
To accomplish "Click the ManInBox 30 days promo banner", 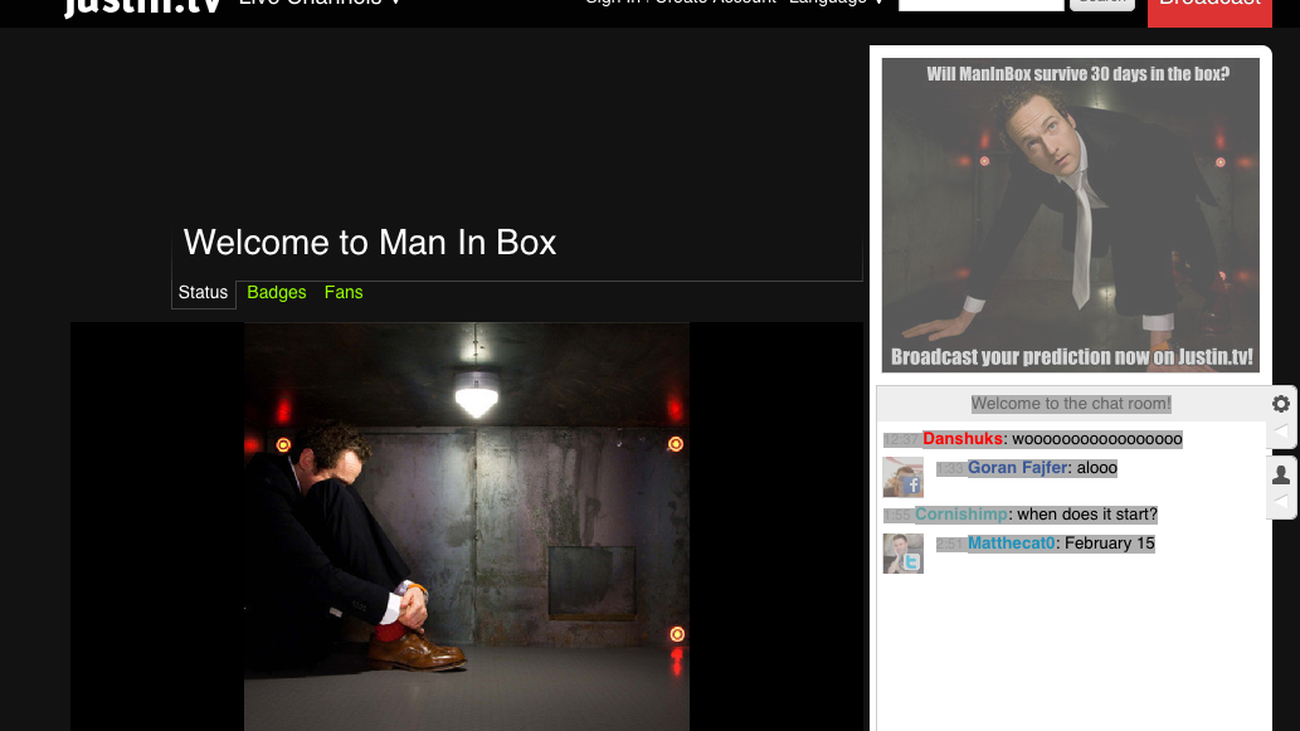I will point(1070,215).
